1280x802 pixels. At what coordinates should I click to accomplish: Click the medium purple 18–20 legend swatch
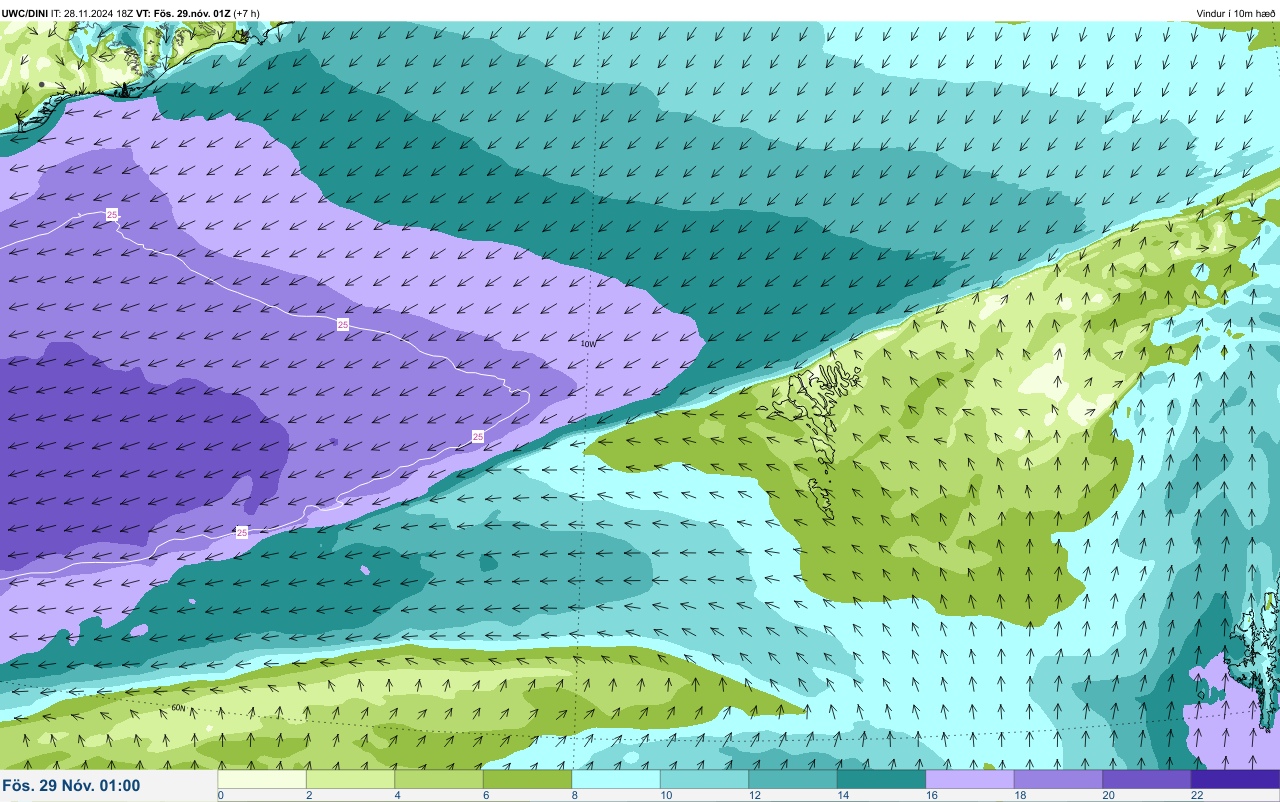pos(1058,778)
